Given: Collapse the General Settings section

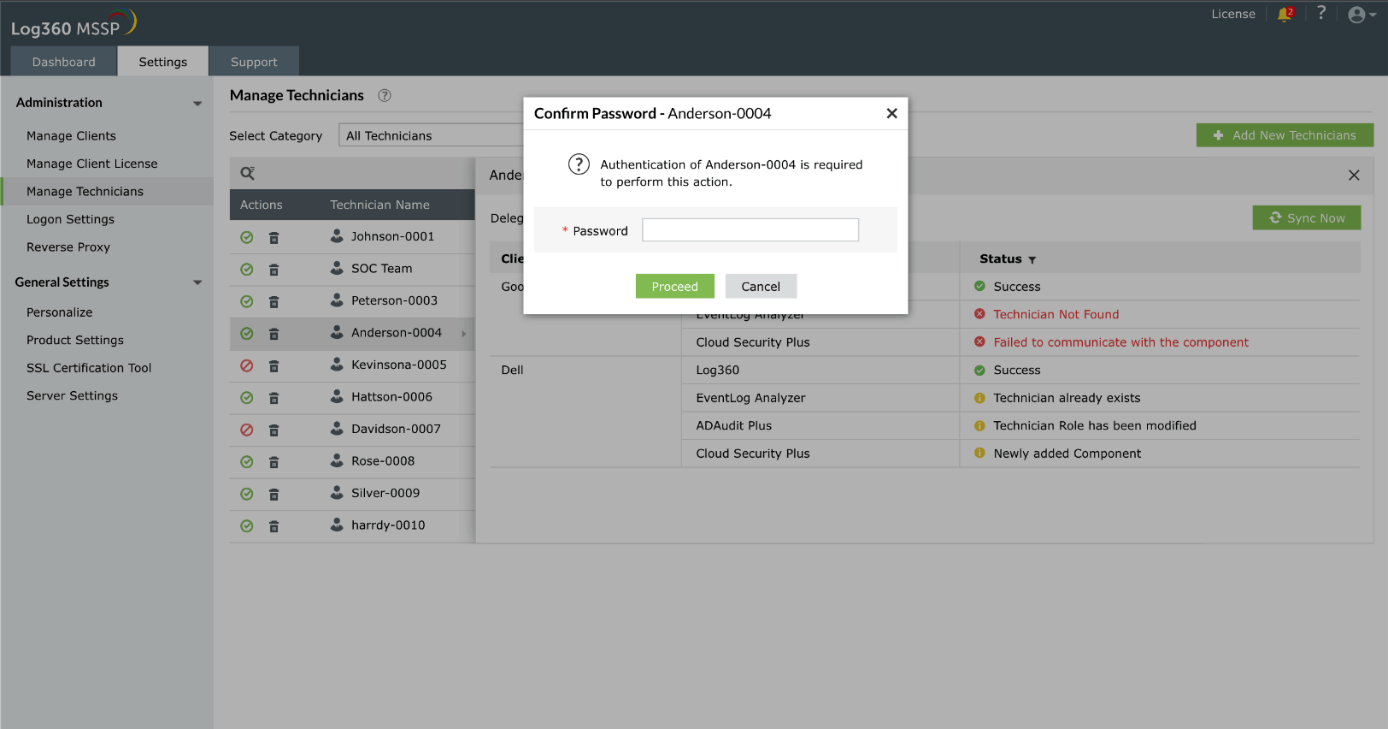Looking at the screenshot, I should coord(197,283).
